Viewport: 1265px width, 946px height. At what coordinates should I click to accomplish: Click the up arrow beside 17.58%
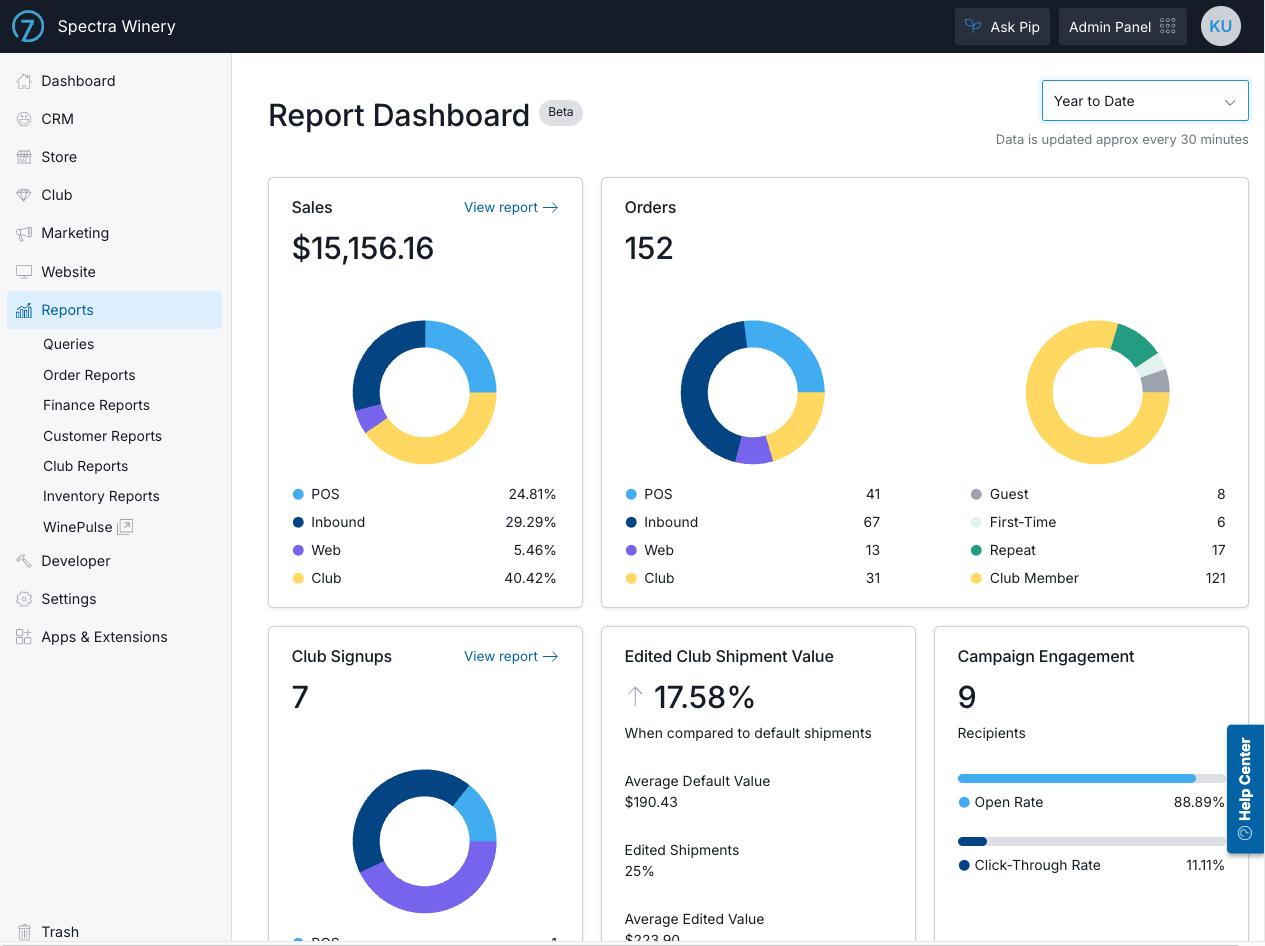634,697
